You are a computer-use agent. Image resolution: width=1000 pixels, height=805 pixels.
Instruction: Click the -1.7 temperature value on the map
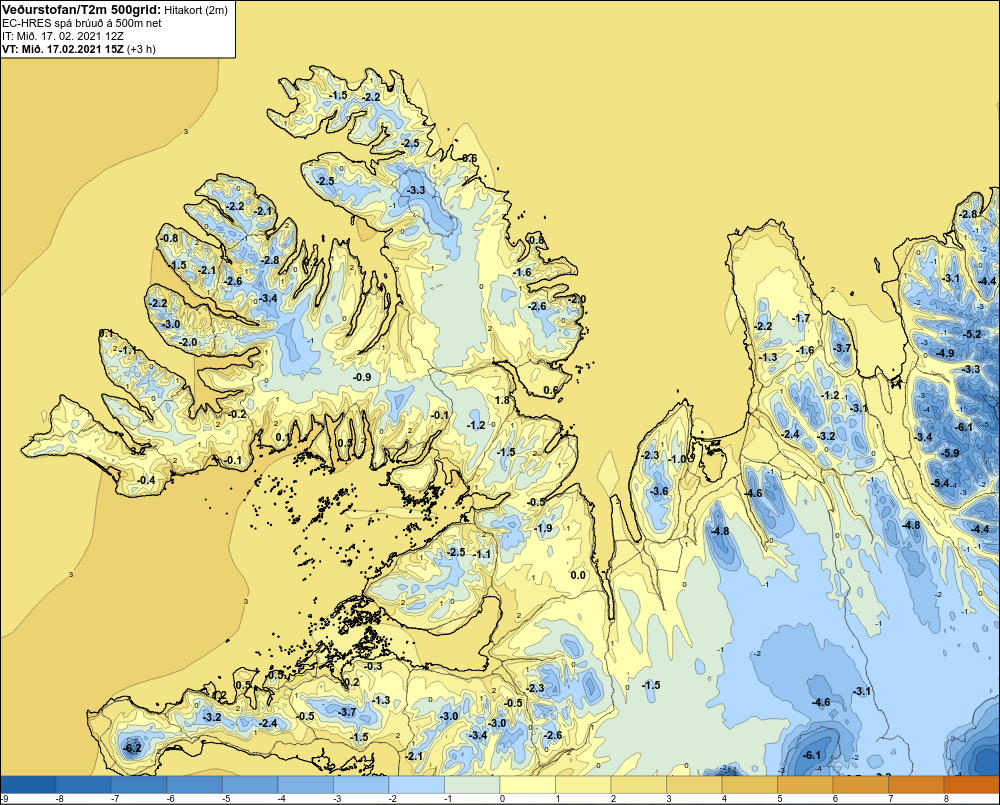[801, 318]
